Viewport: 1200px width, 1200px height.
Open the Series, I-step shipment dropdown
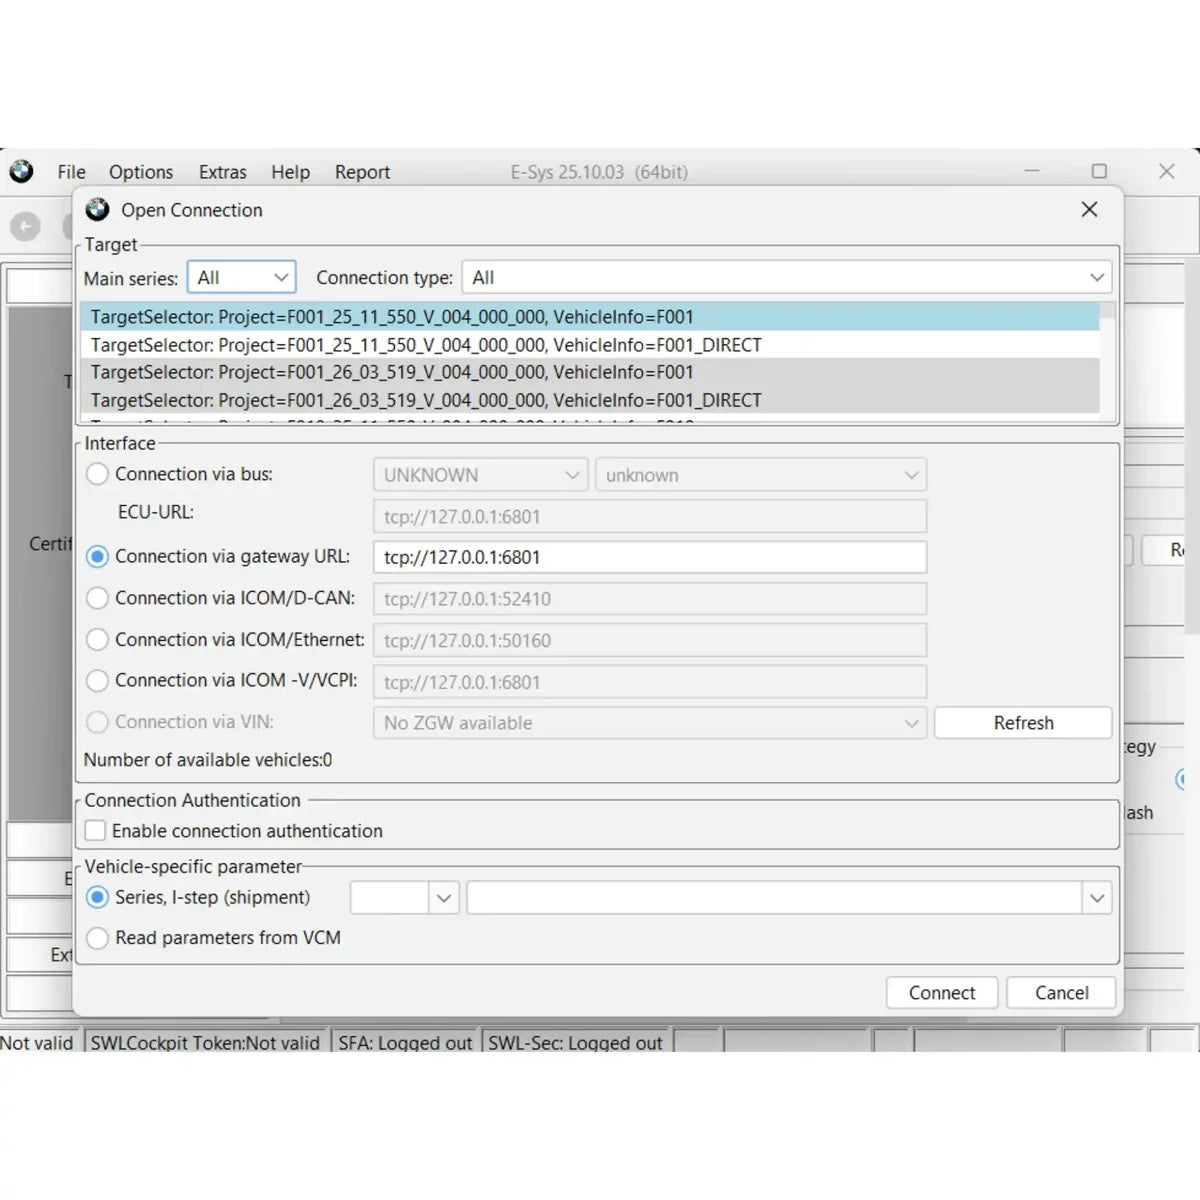pyautogui.click(x=444, y=897)
